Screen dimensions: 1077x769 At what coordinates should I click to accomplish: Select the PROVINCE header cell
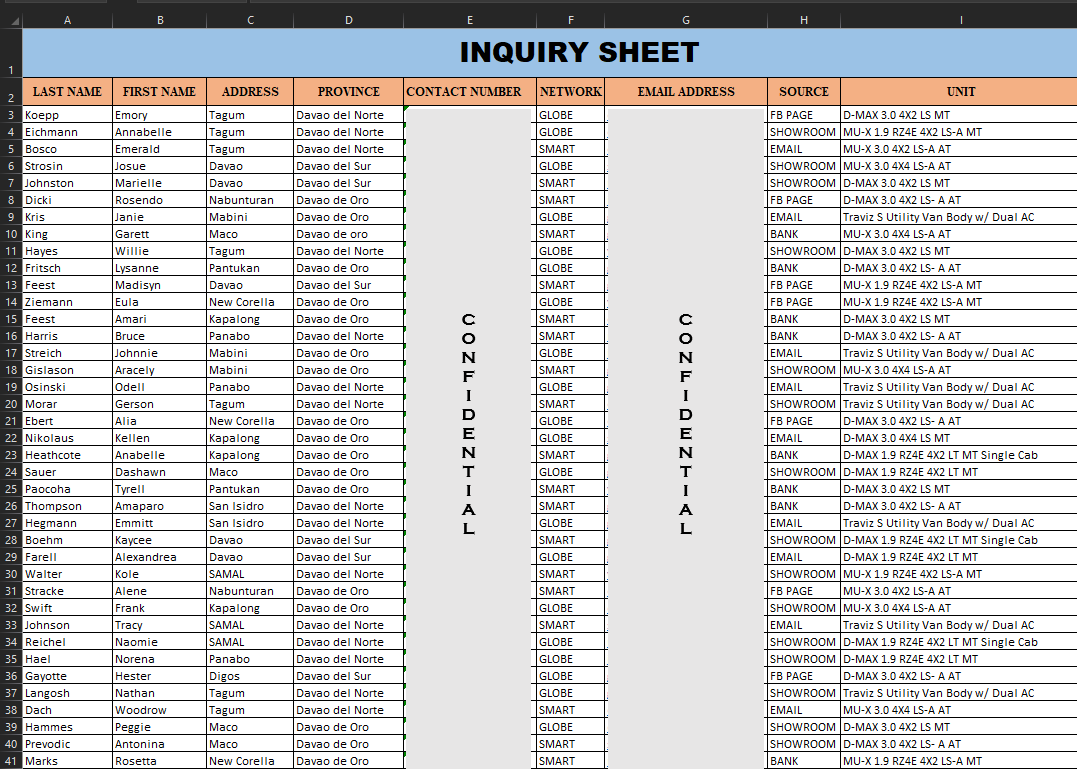point(348,92)
